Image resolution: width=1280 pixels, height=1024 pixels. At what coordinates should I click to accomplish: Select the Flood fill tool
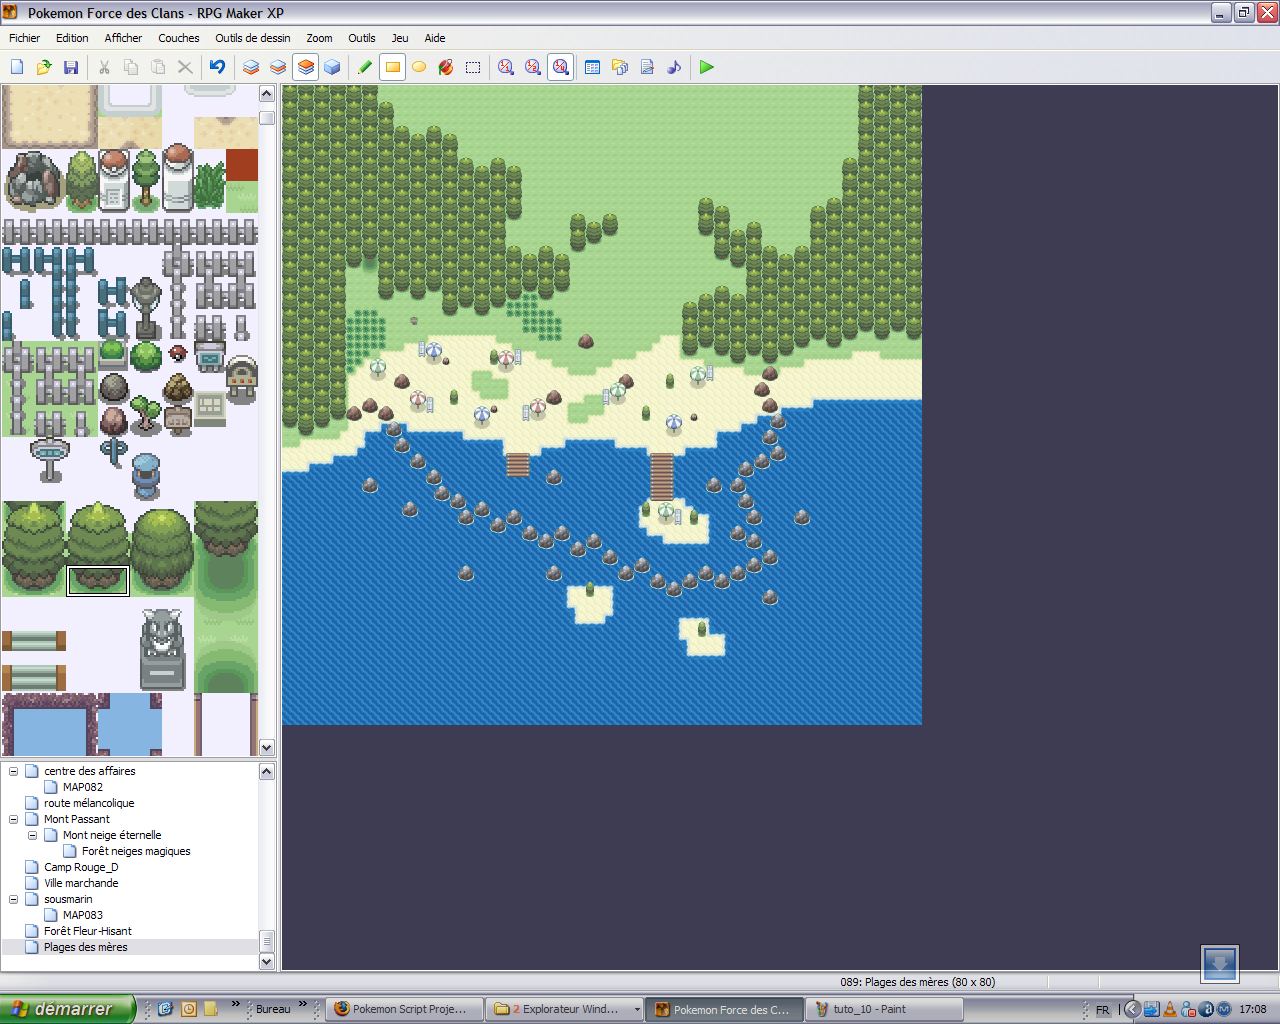pos(446,67)
